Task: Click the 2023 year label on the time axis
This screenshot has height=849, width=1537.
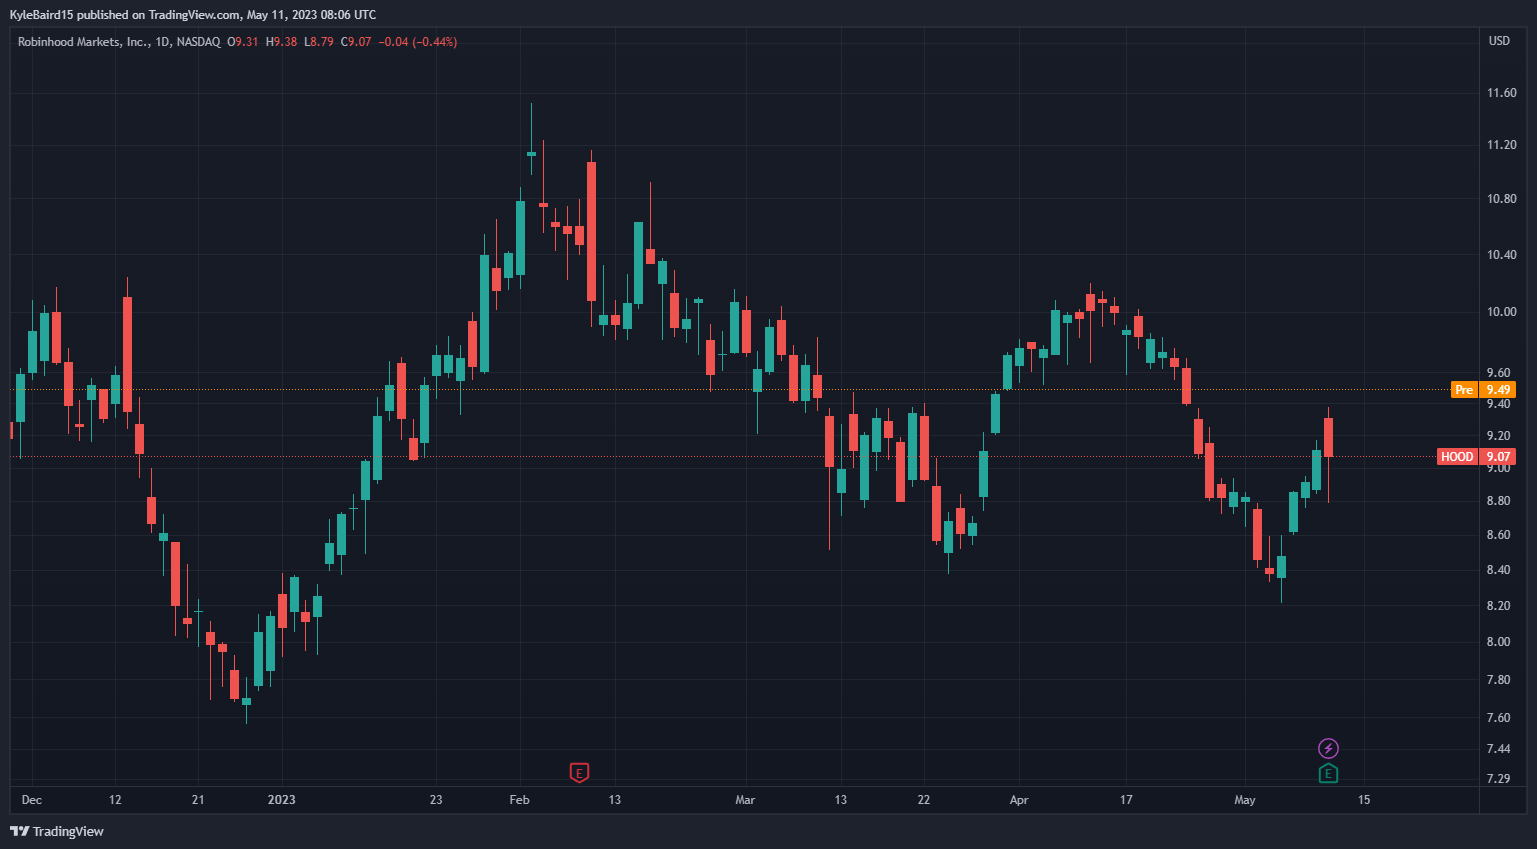Action: [x=282, y=800]
